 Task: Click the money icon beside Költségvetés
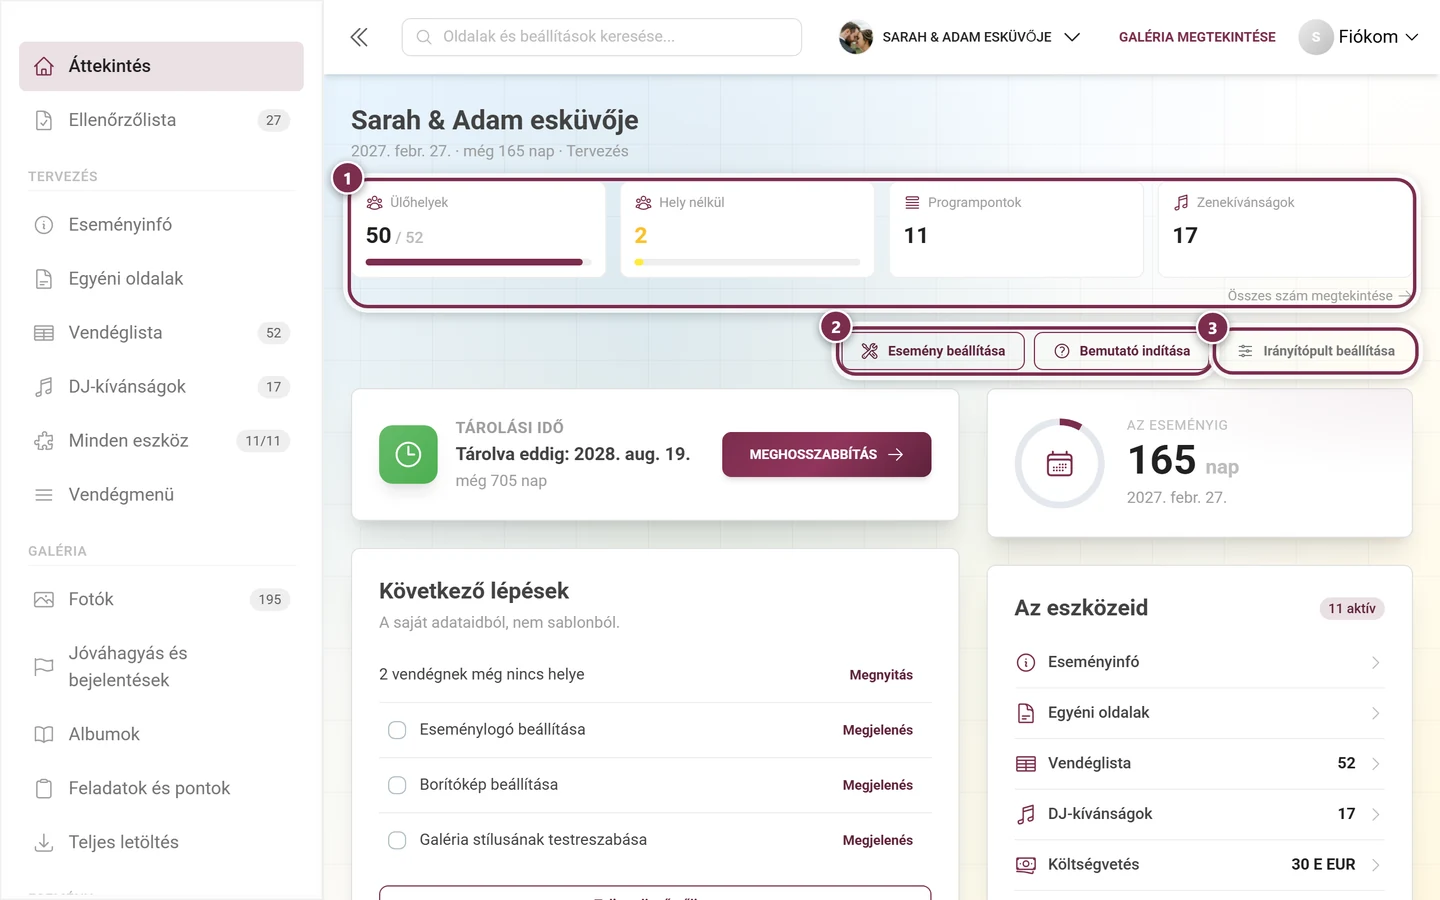coord(1026,865)
